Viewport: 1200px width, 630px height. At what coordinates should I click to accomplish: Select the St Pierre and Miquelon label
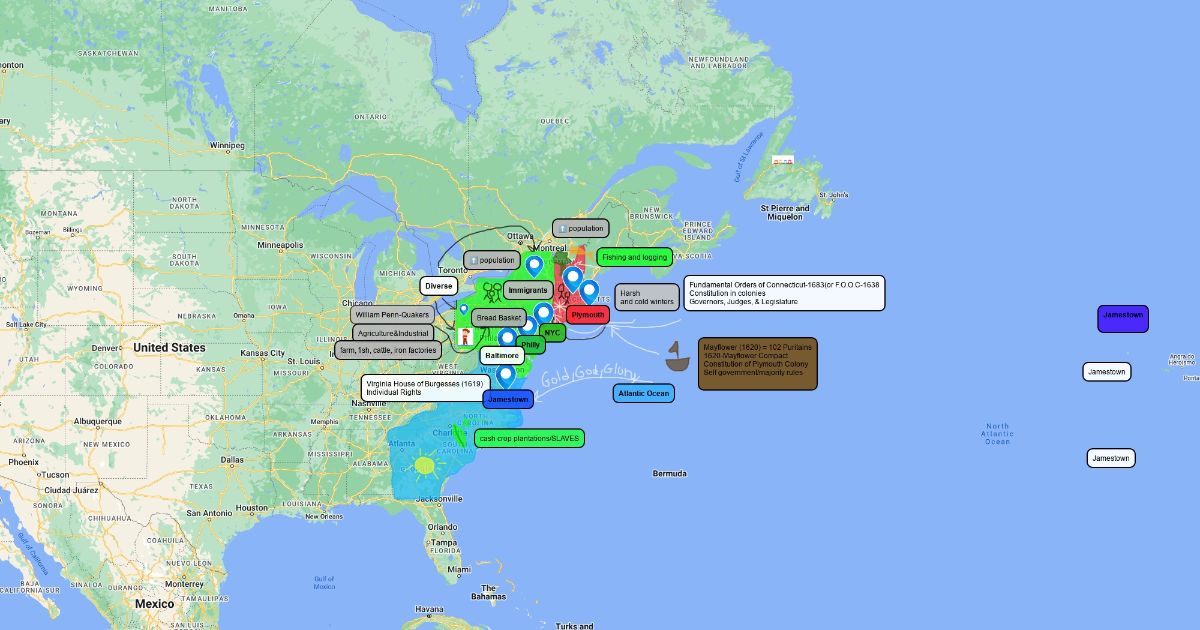[785, 213]
